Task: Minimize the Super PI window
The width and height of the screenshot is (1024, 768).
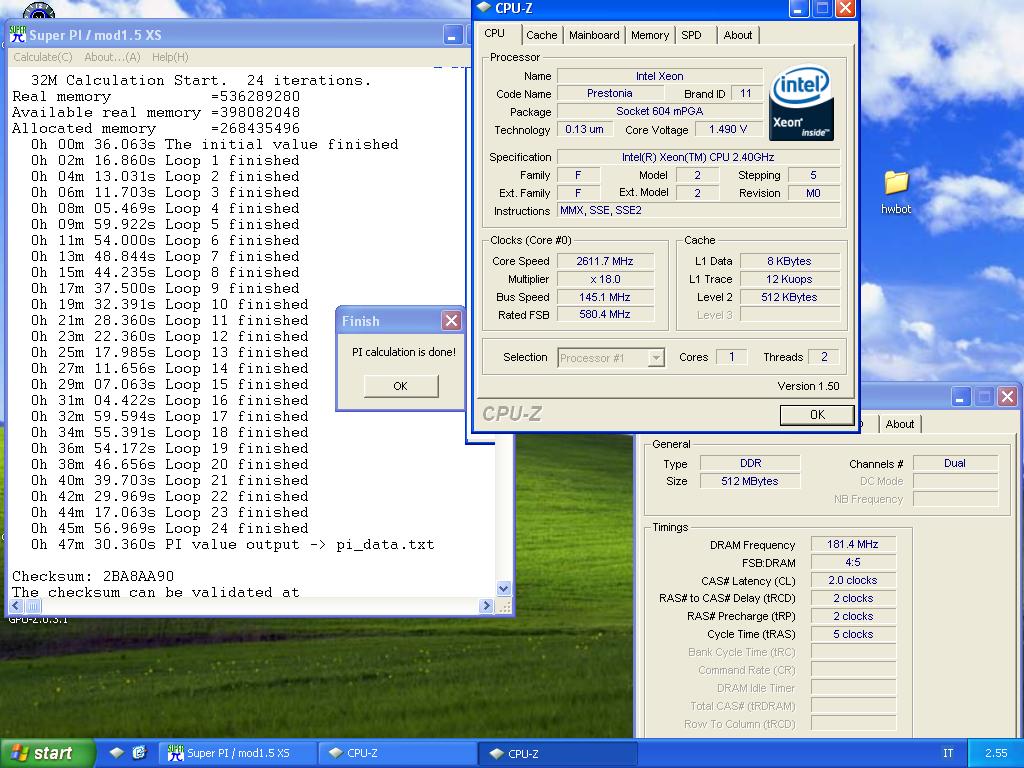Action: pyautogui.click(x=453, y=35)
